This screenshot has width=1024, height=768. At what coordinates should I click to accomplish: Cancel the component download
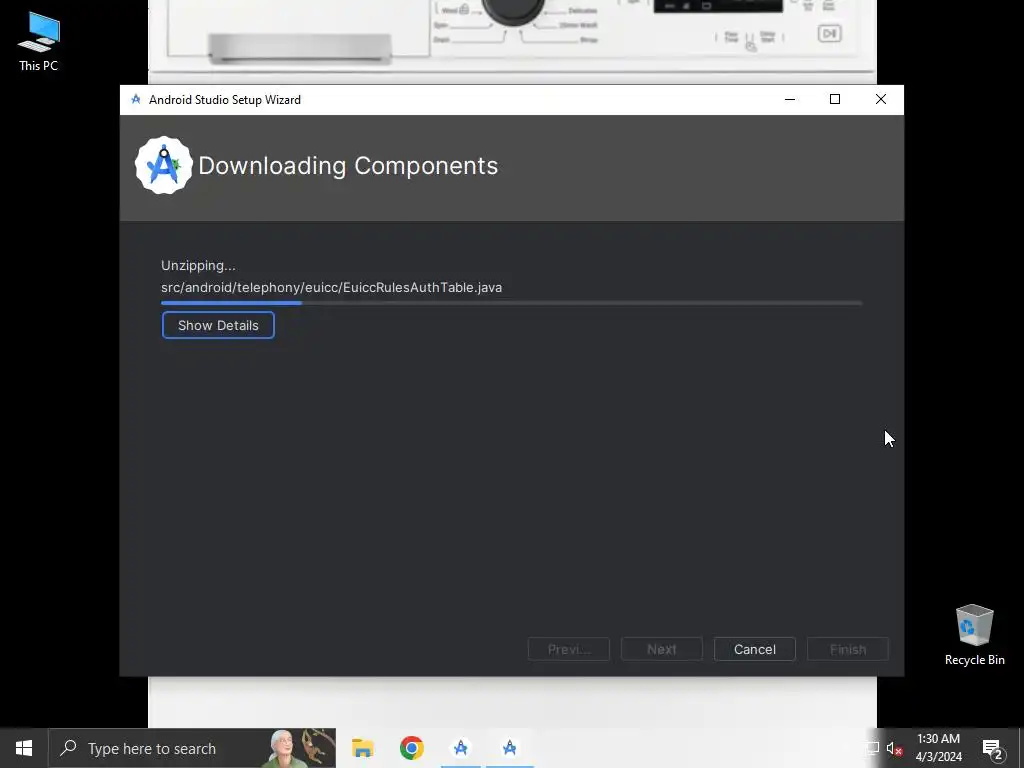coord(754,649)
